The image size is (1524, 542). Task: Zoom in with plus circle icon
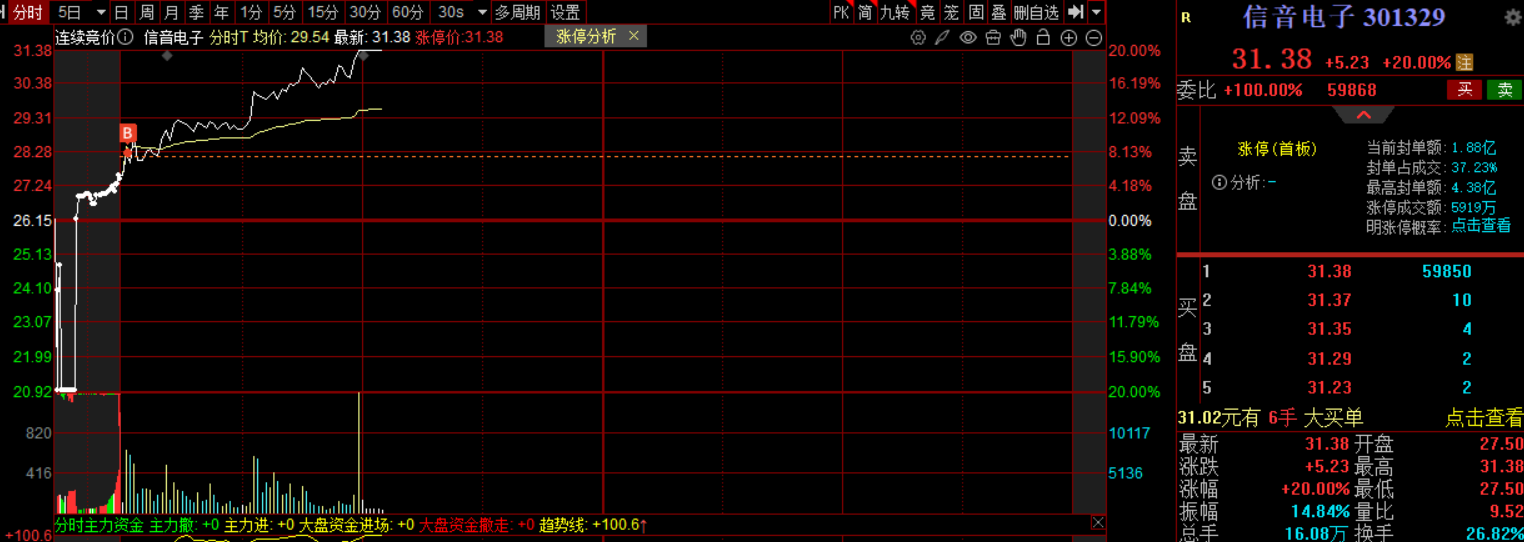(x=1068, y=38)
